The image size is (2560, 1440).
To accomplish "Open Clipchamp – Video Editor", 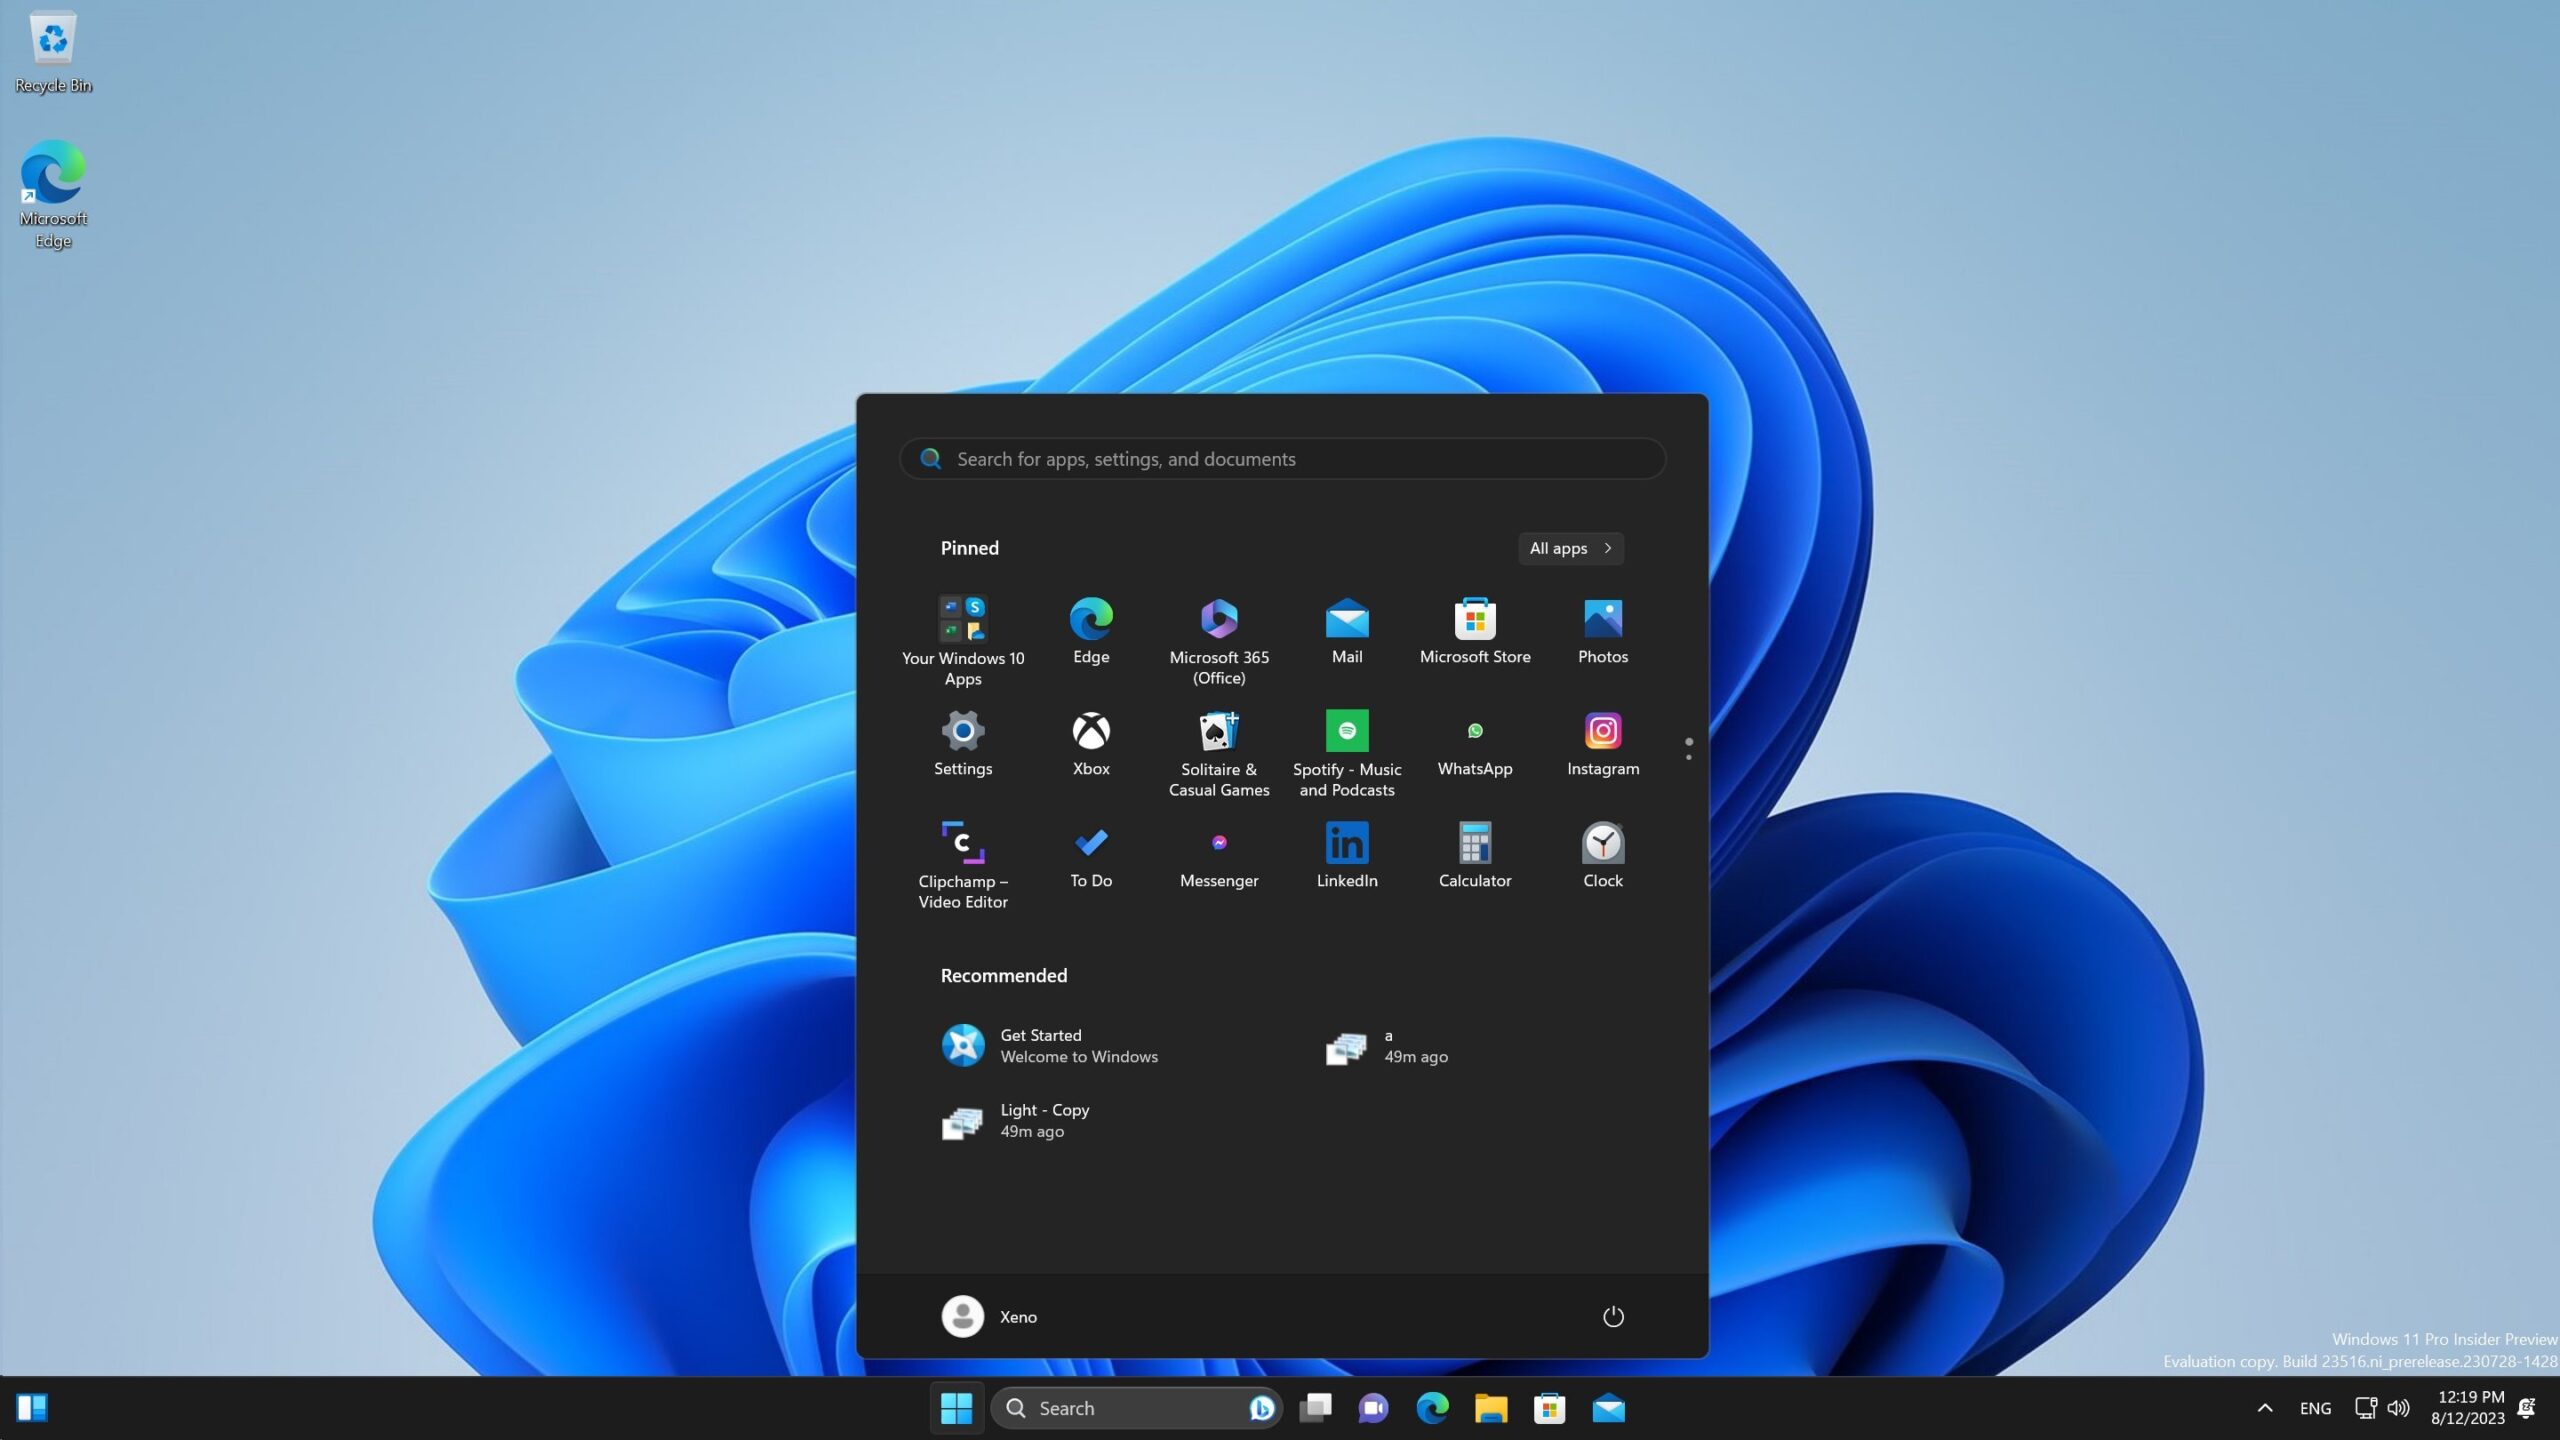I will tap(963, 865).
